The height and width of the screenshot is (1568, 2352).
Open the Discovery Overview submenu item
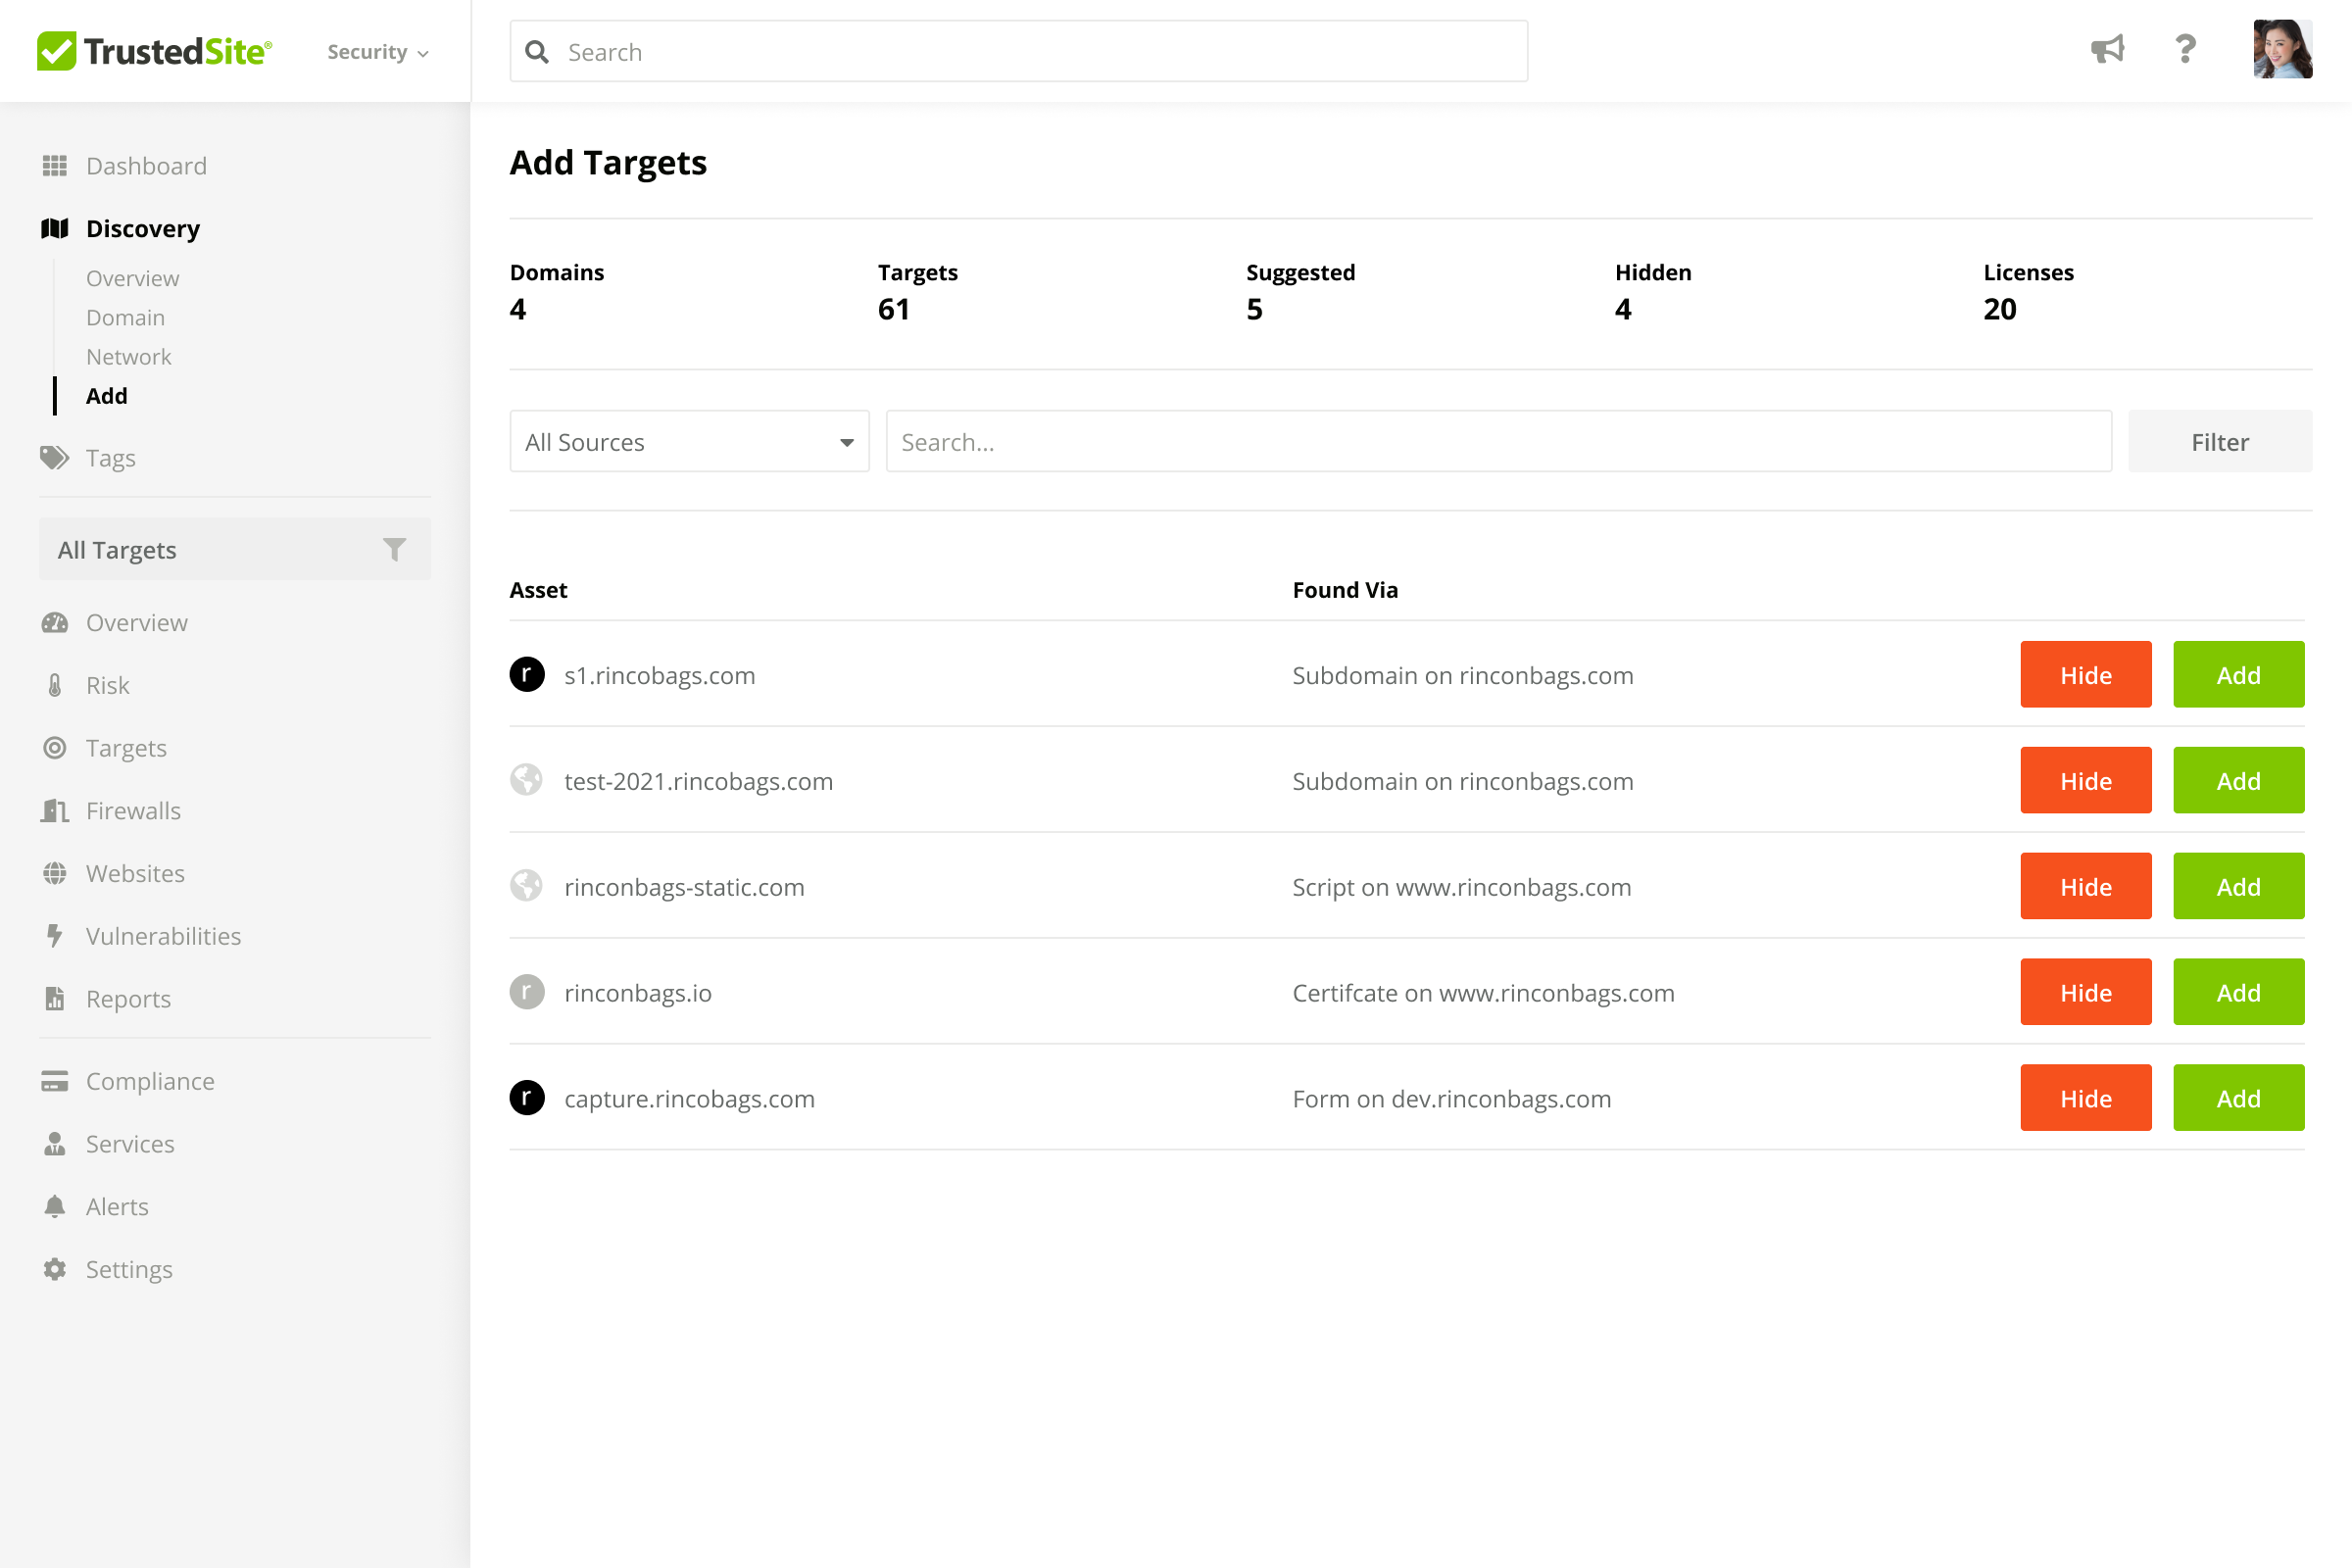coord(132,278)
